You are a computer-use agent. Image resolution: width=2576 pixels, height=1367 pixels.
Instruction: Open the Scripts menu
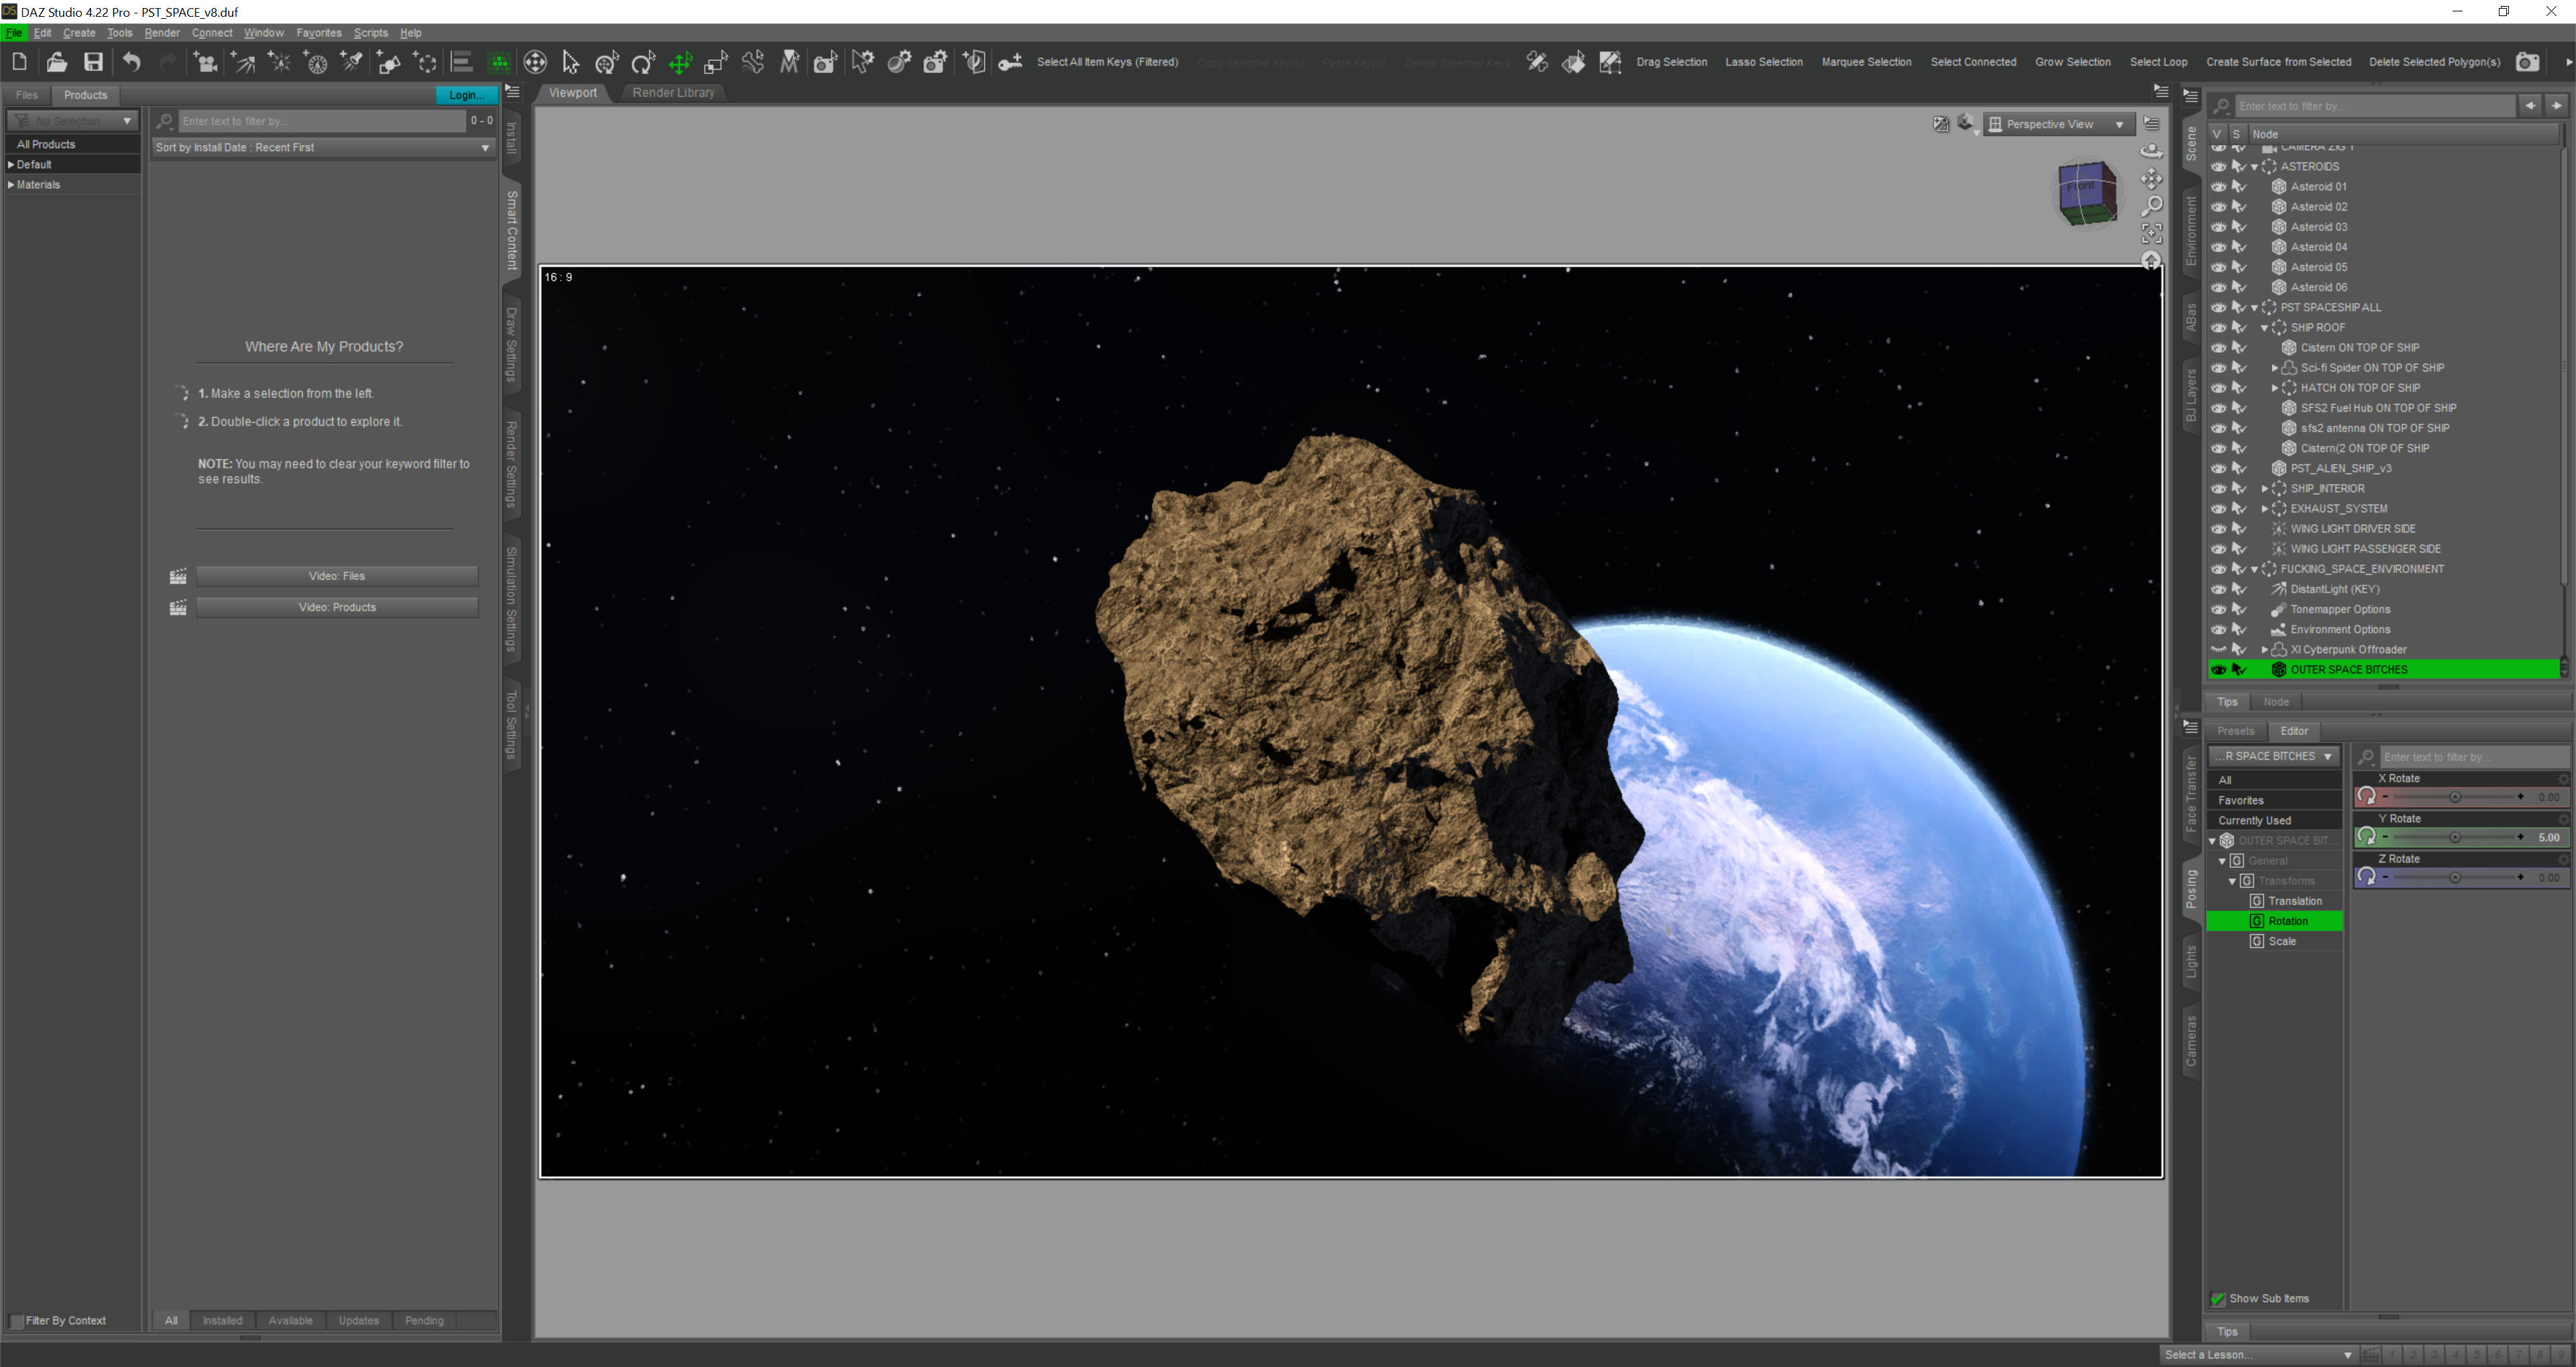pyautogui.click(x=370, y=33)
